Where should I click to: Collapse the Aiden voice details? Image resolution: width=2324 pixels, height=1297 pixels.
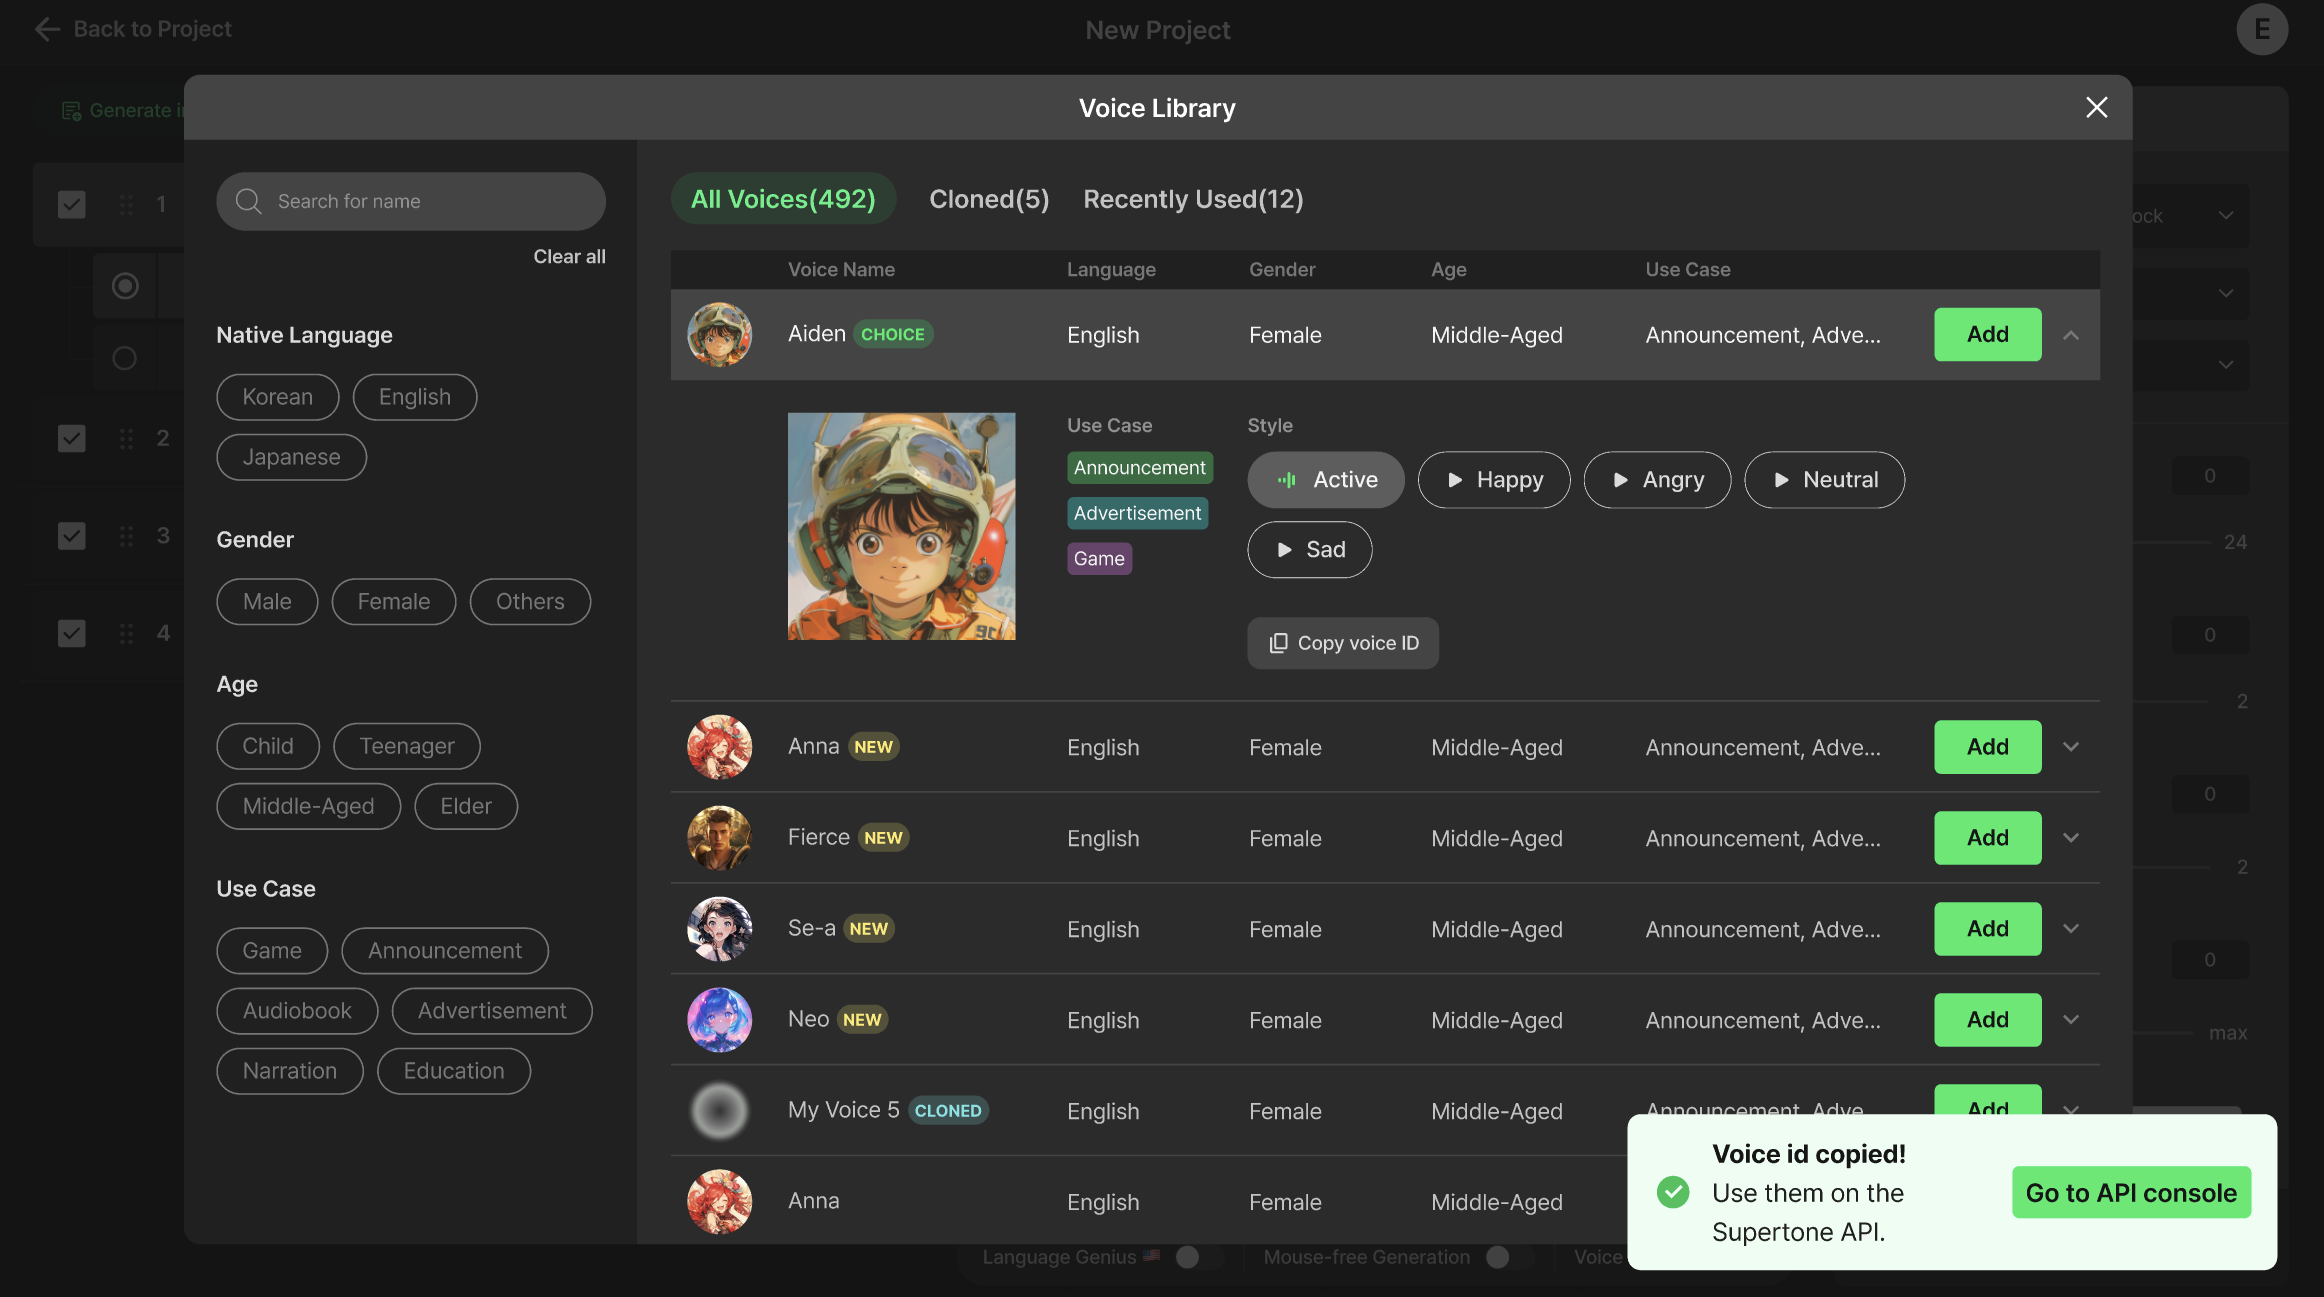click(x=2071, y=335)
